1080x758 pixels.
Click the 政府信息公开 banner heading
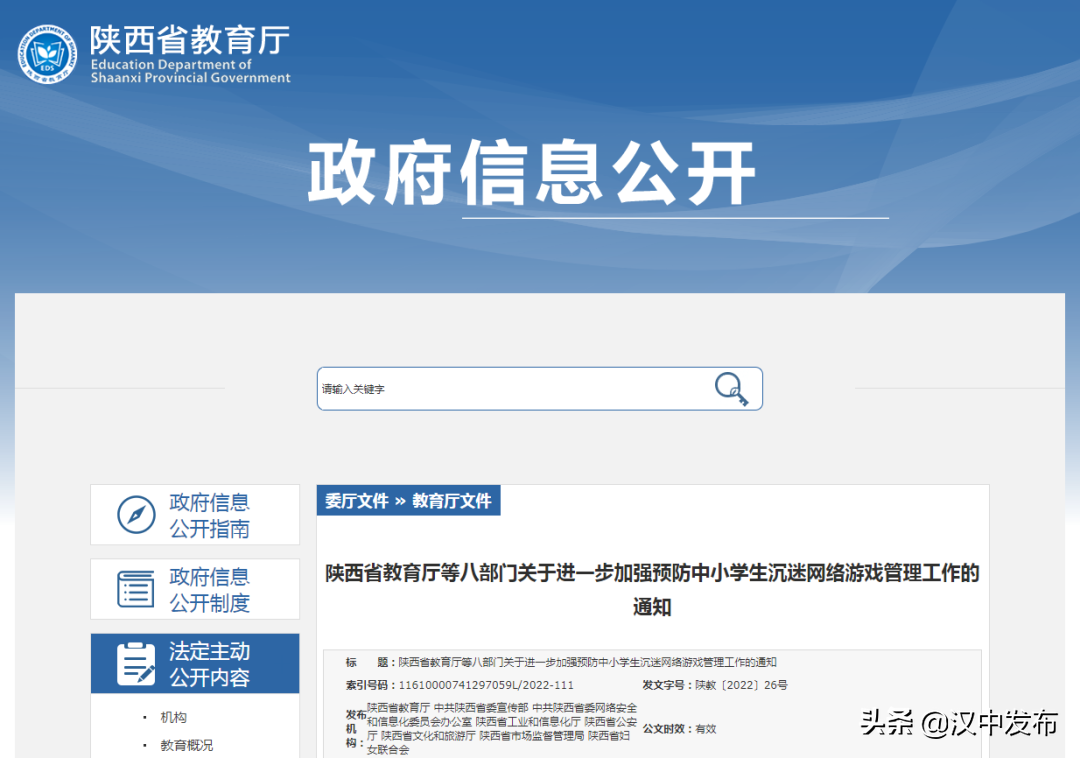tap(531, 172)
